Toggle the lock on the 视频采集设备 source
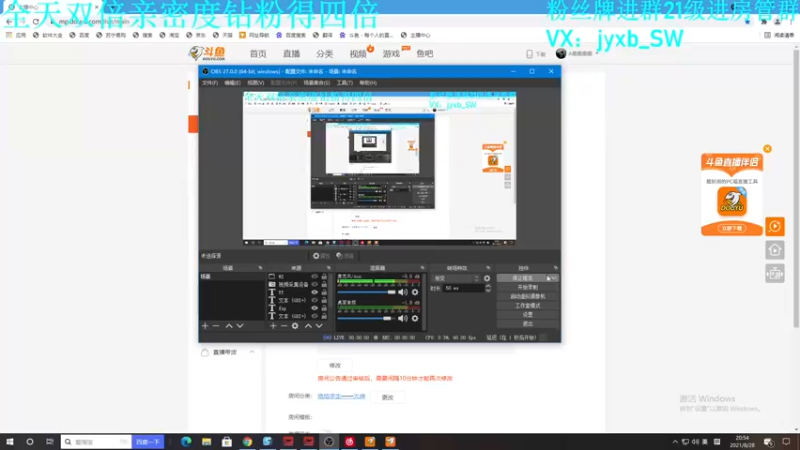 [324, 284]
